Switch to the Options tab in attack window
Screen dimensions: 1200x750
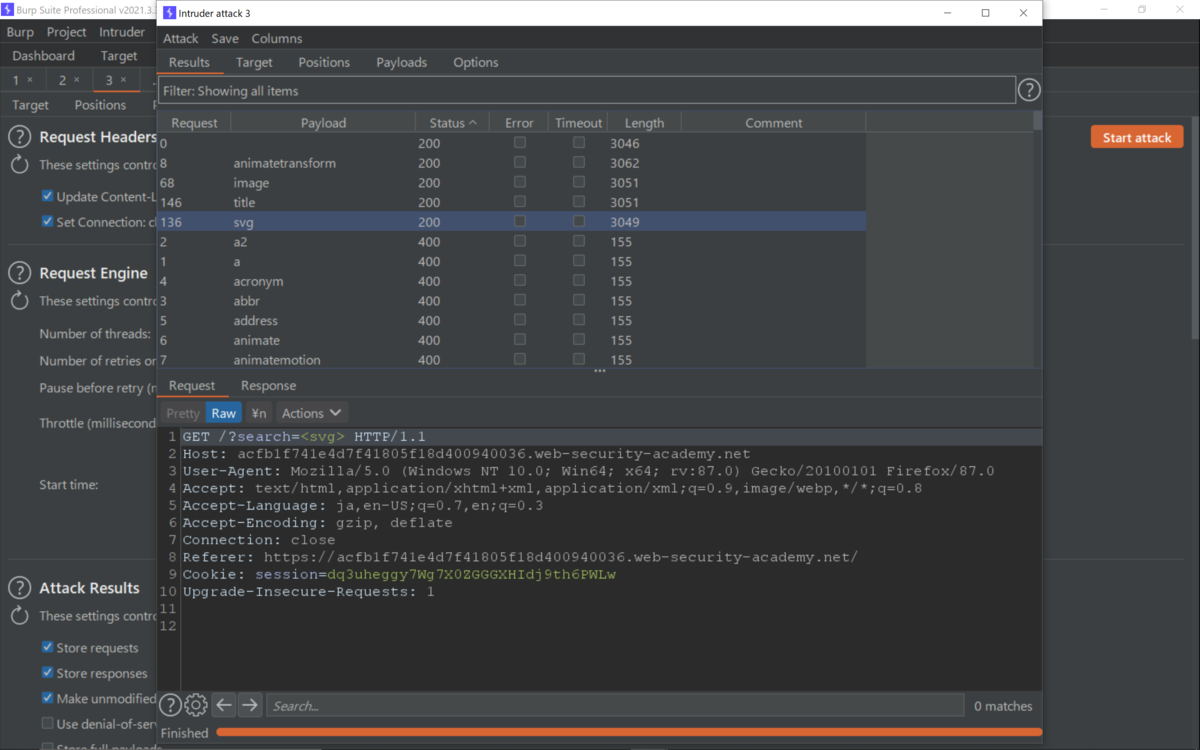pos(476,62)
